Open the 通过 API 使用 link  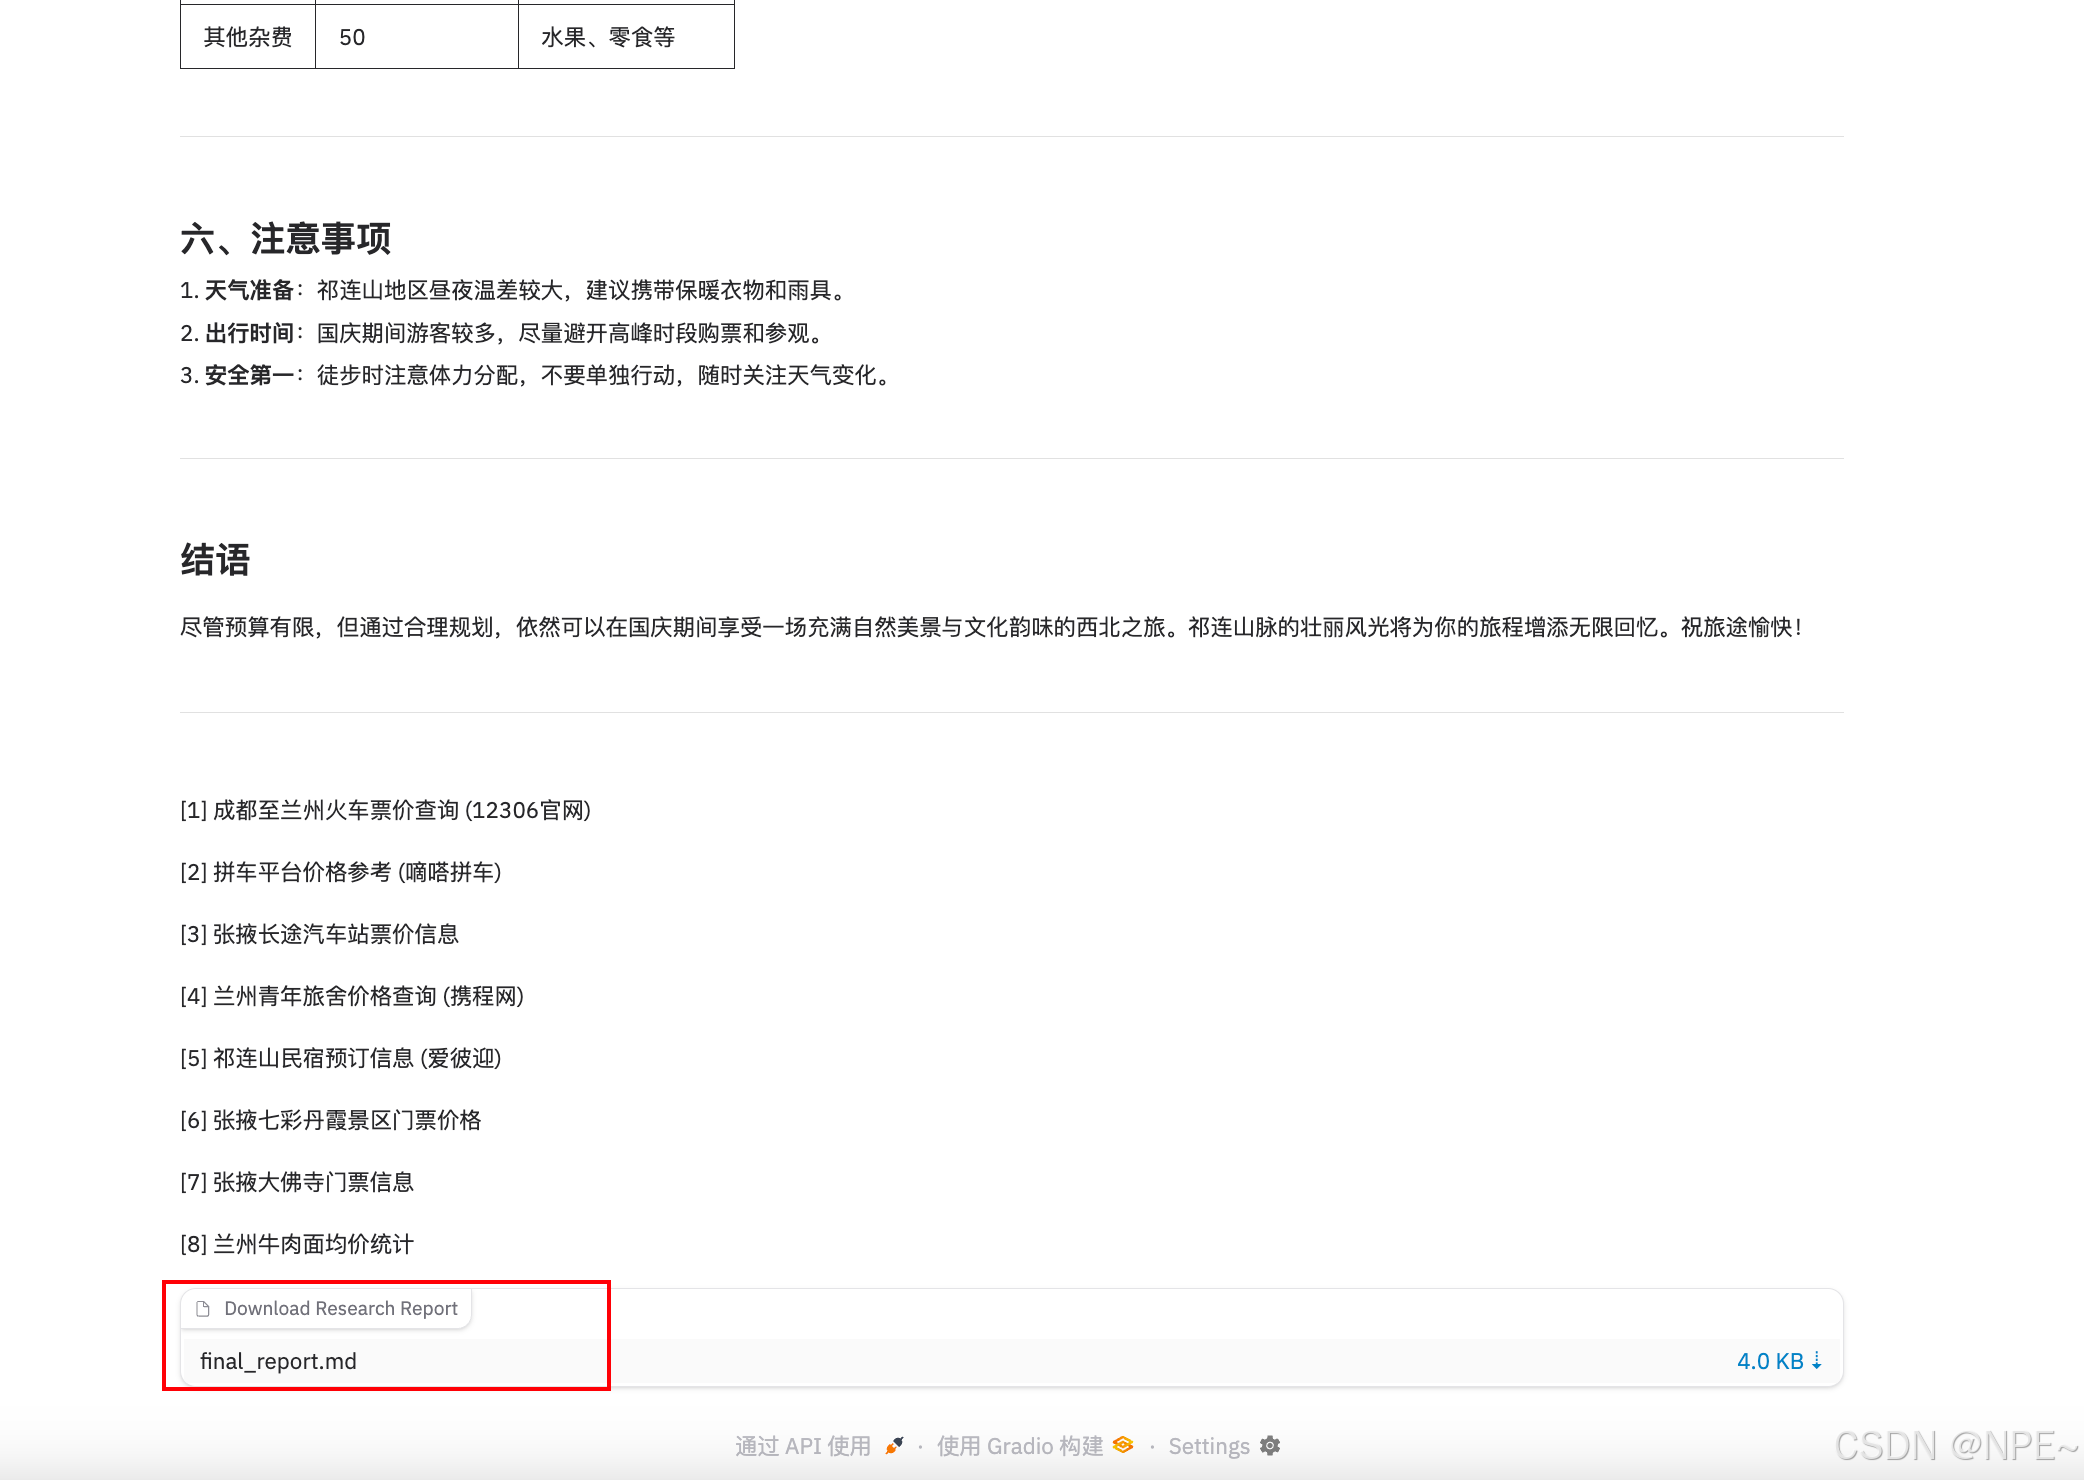803,1446
